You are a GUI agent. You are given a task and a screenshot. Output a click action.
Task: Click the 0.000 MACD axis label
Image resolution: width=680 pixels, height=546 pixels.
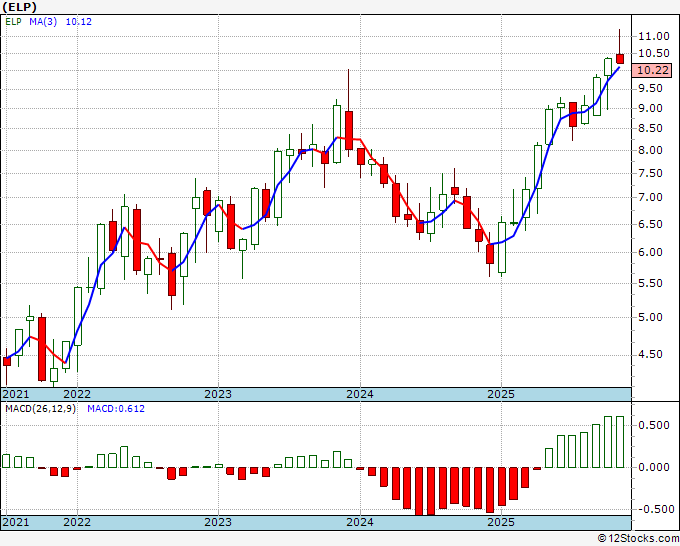(654, 468)
